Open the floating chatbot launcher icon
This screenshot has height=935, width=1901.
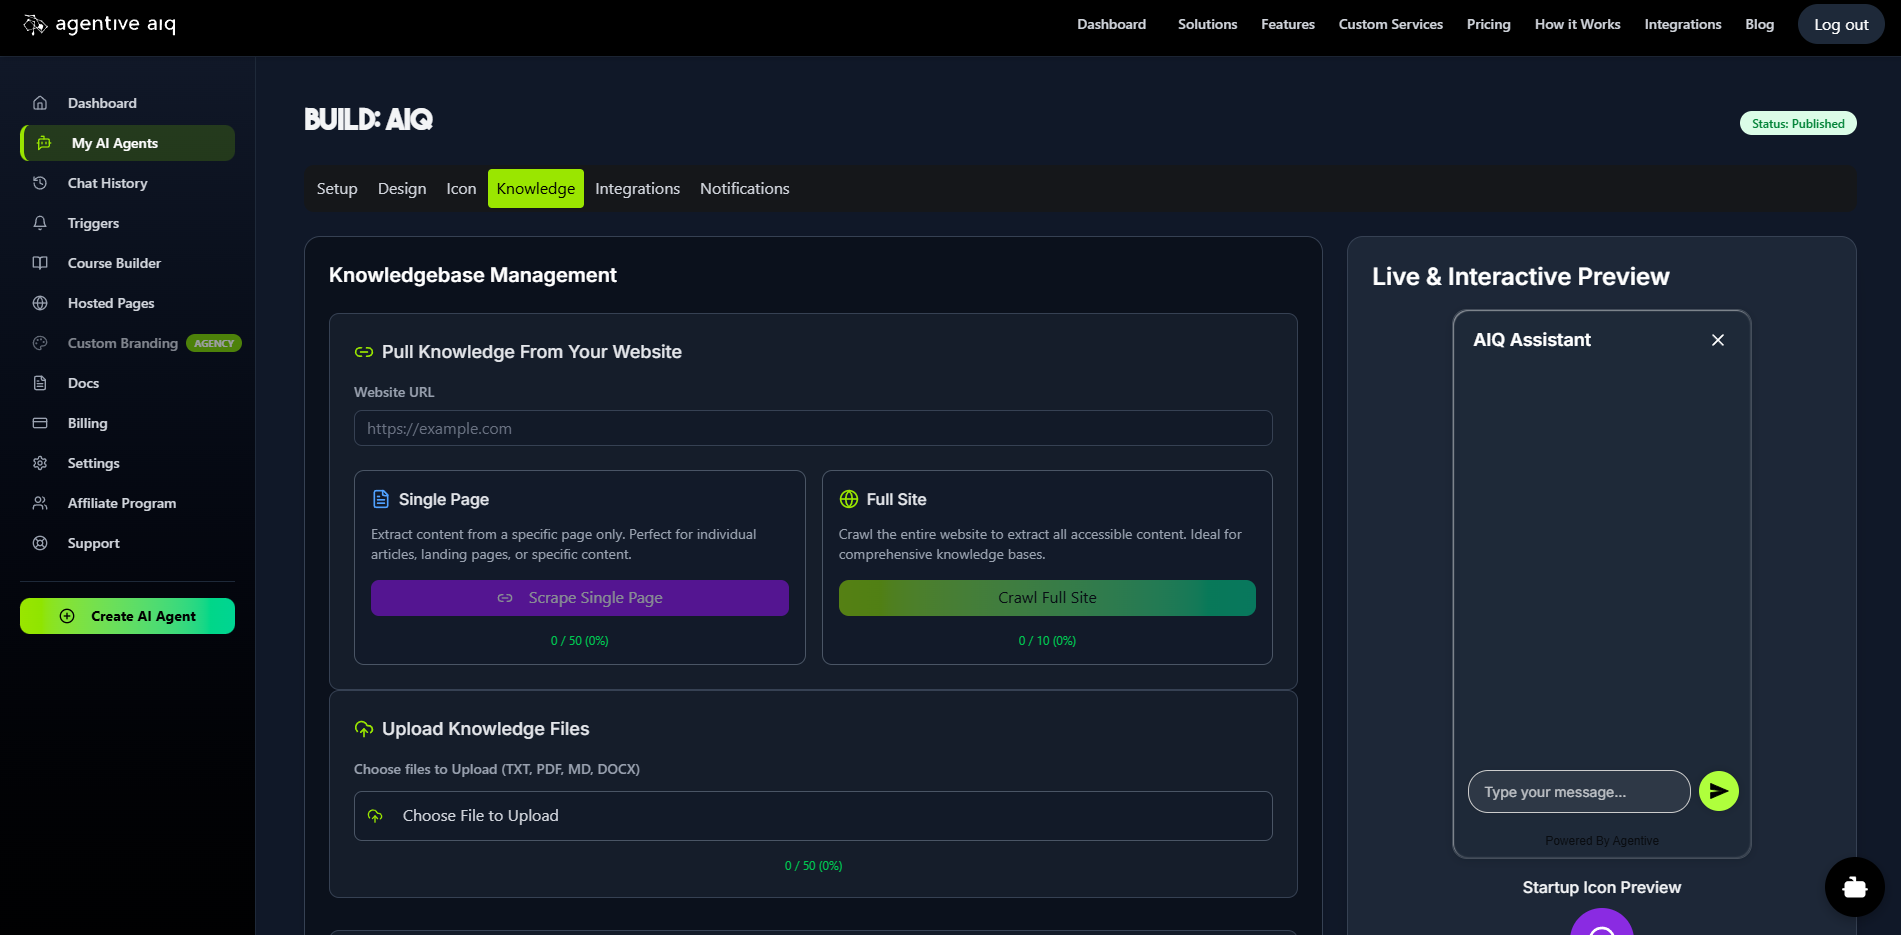click(x=1855, y=887)
